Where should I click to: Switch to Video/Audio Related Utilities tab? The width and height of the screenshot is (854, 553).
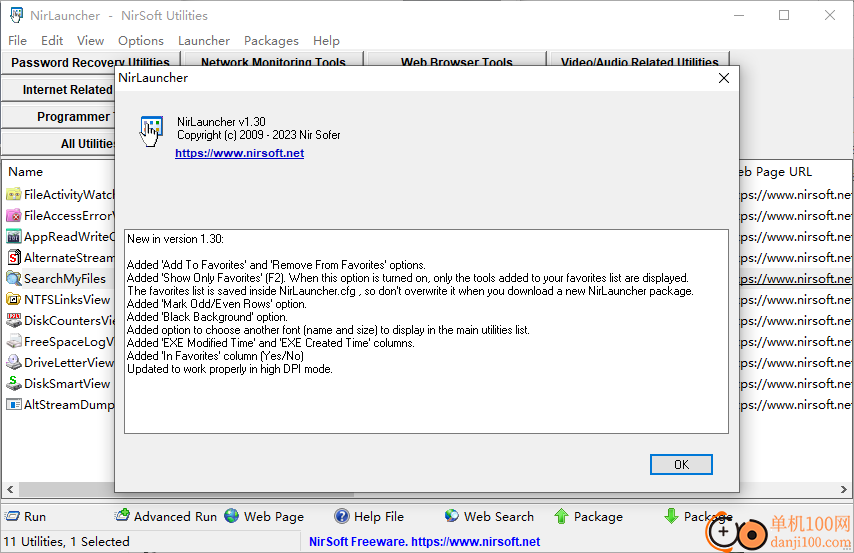[639, 61]
